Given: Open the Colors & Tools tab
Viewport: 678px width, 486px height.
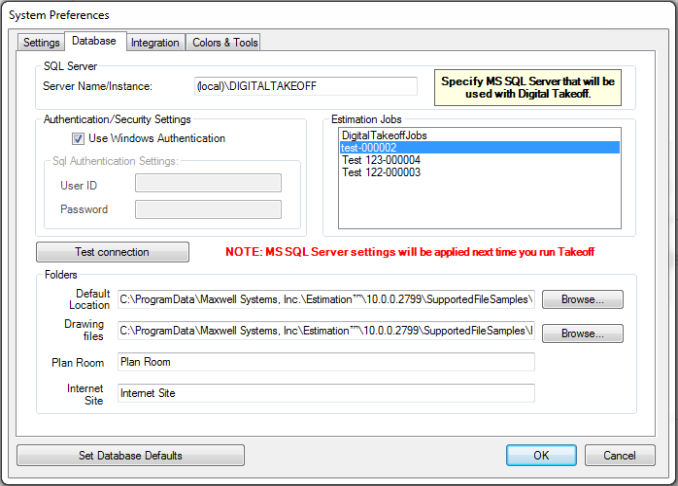Looking at the screenshot, I should click(224, 42).
